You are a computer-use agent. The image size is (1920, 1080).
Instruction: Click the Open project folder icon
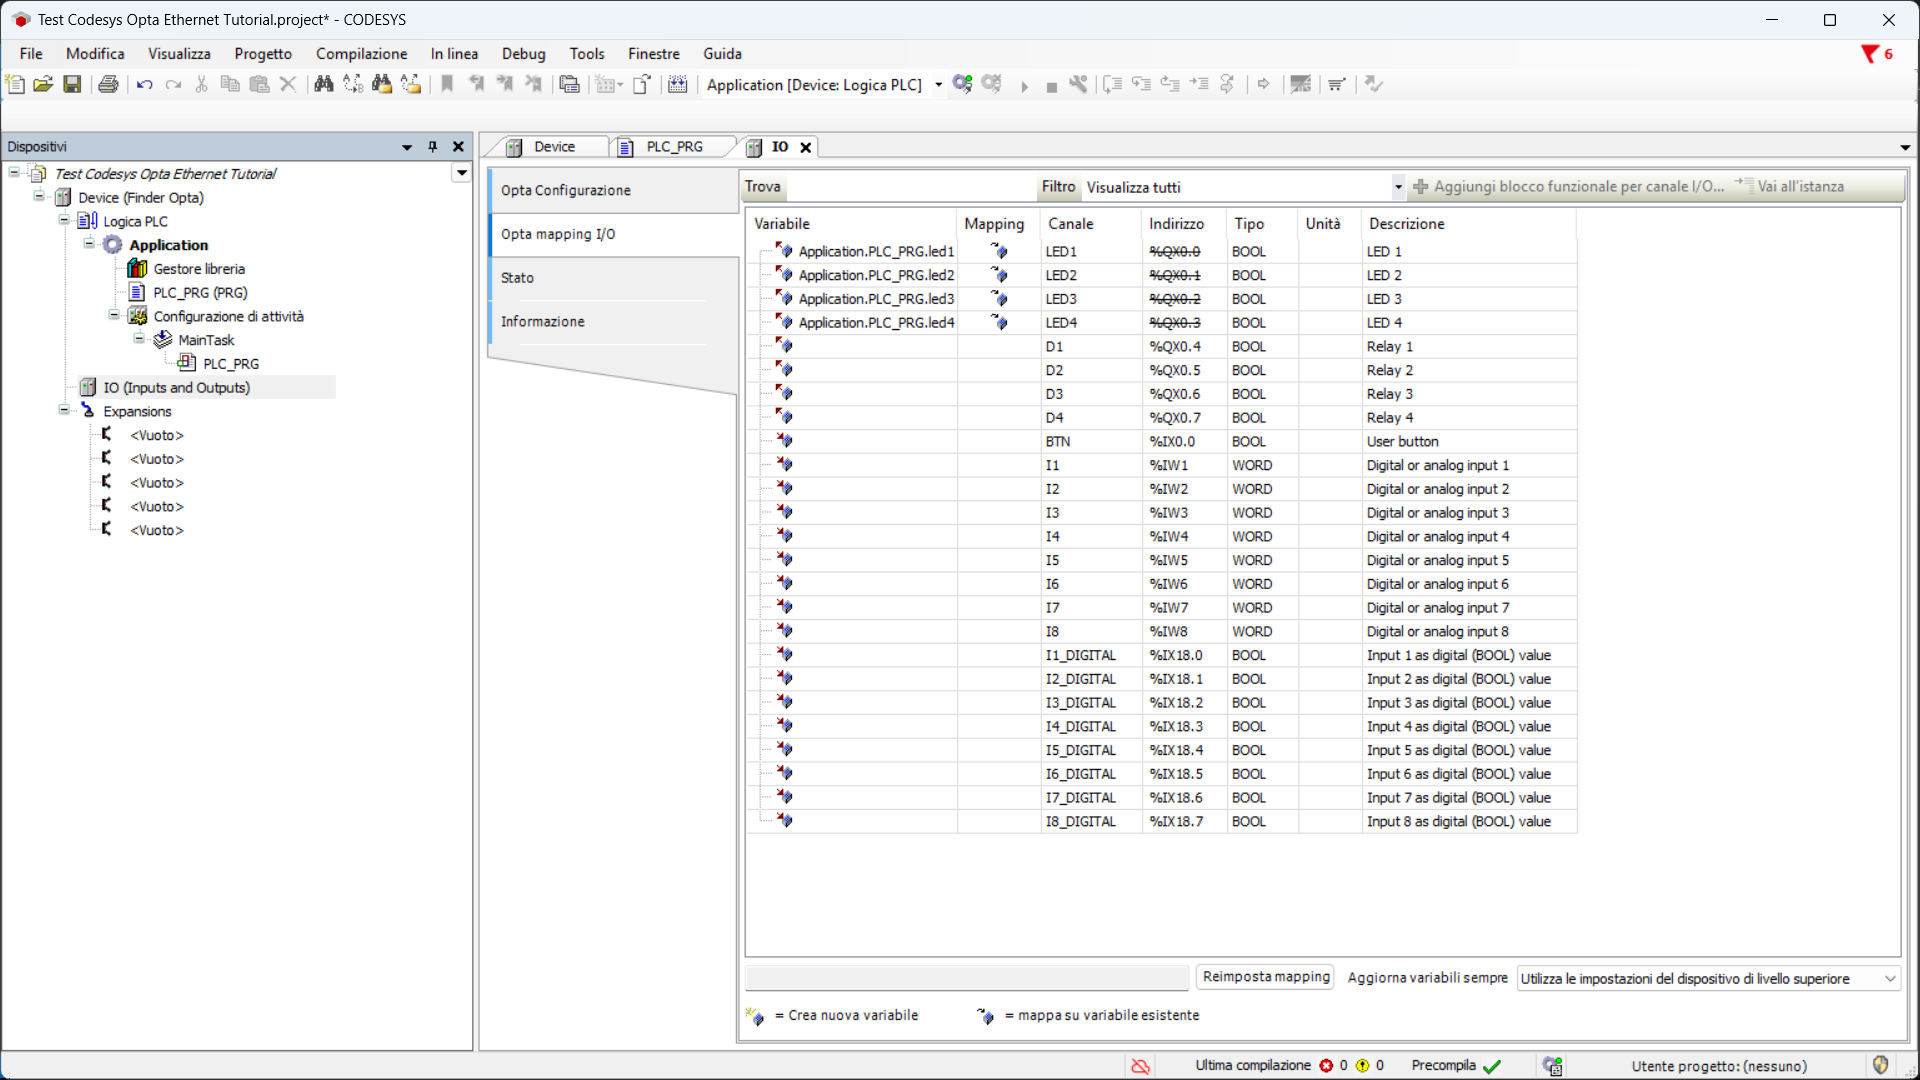[43, 84]
